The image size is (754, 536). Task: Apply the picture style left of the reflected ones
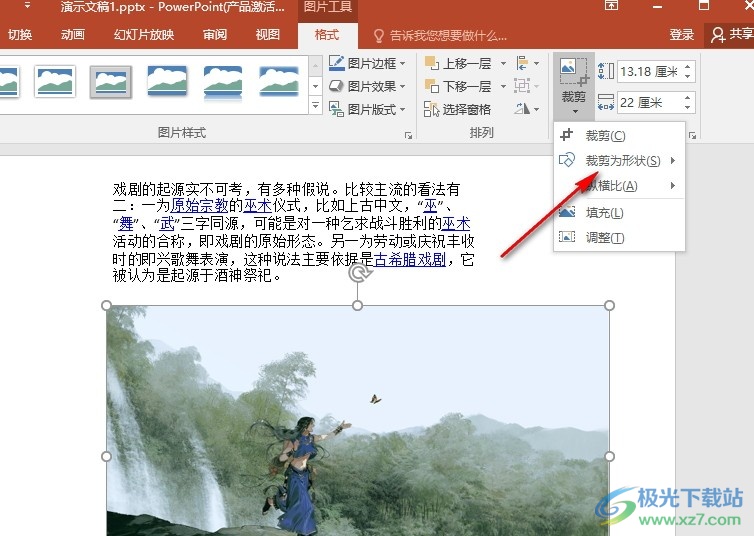(x=167, y=80)
